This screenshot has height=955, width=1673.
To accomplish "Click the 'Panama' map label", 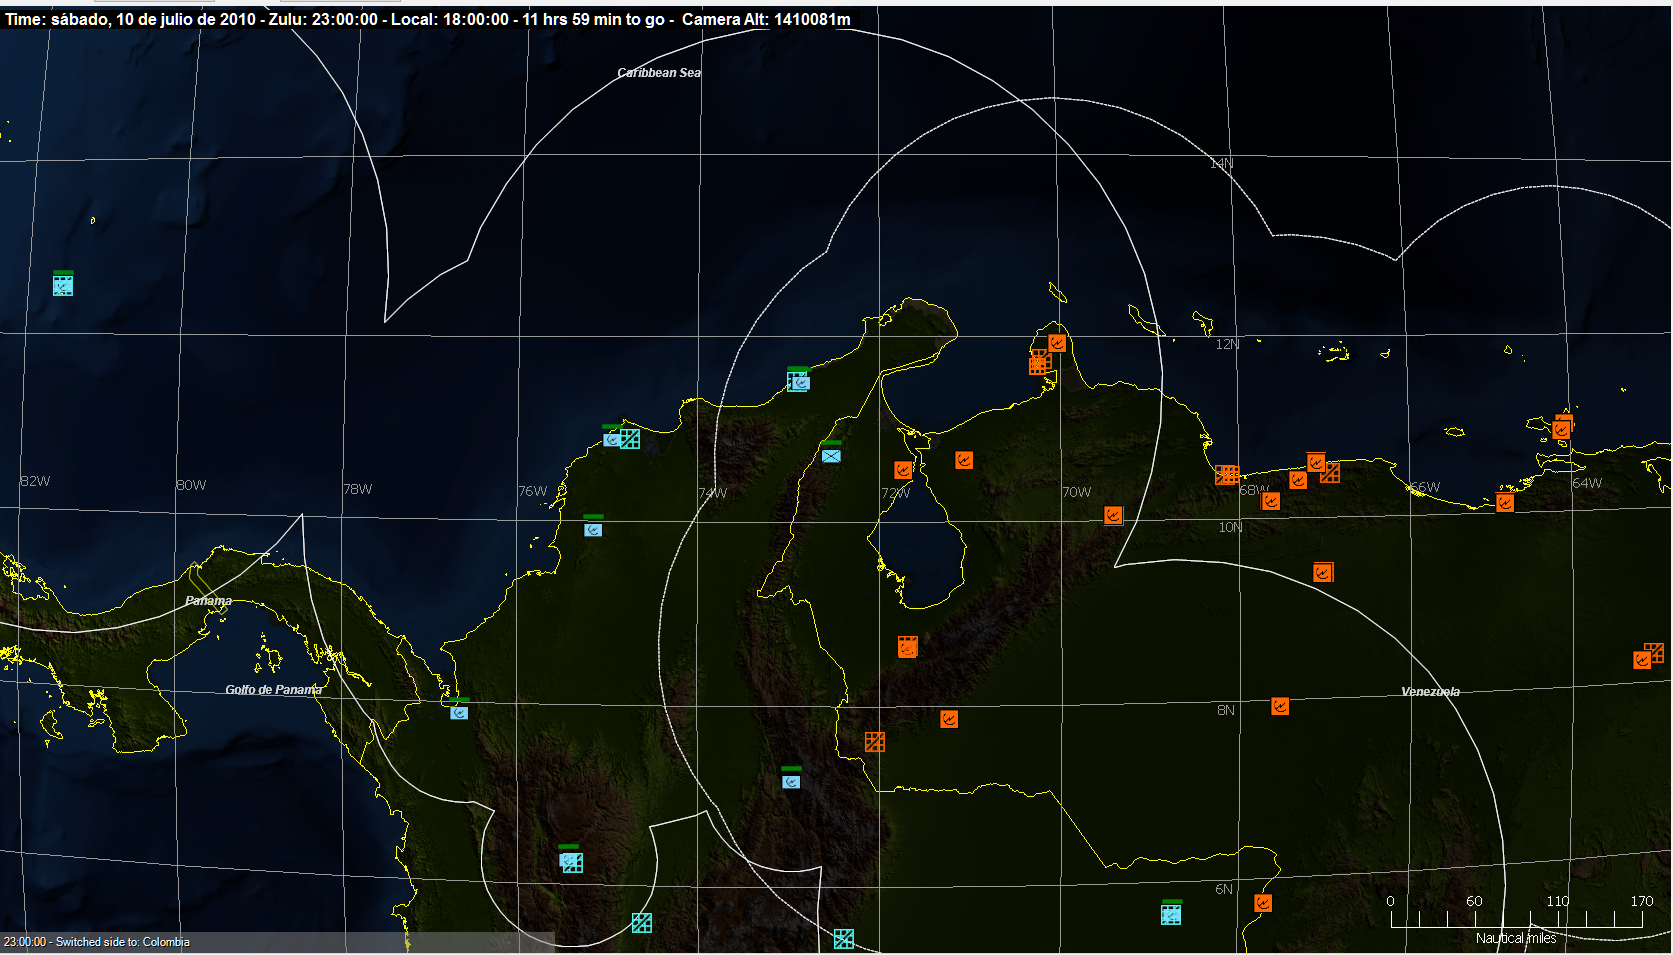I will point(208,601).
